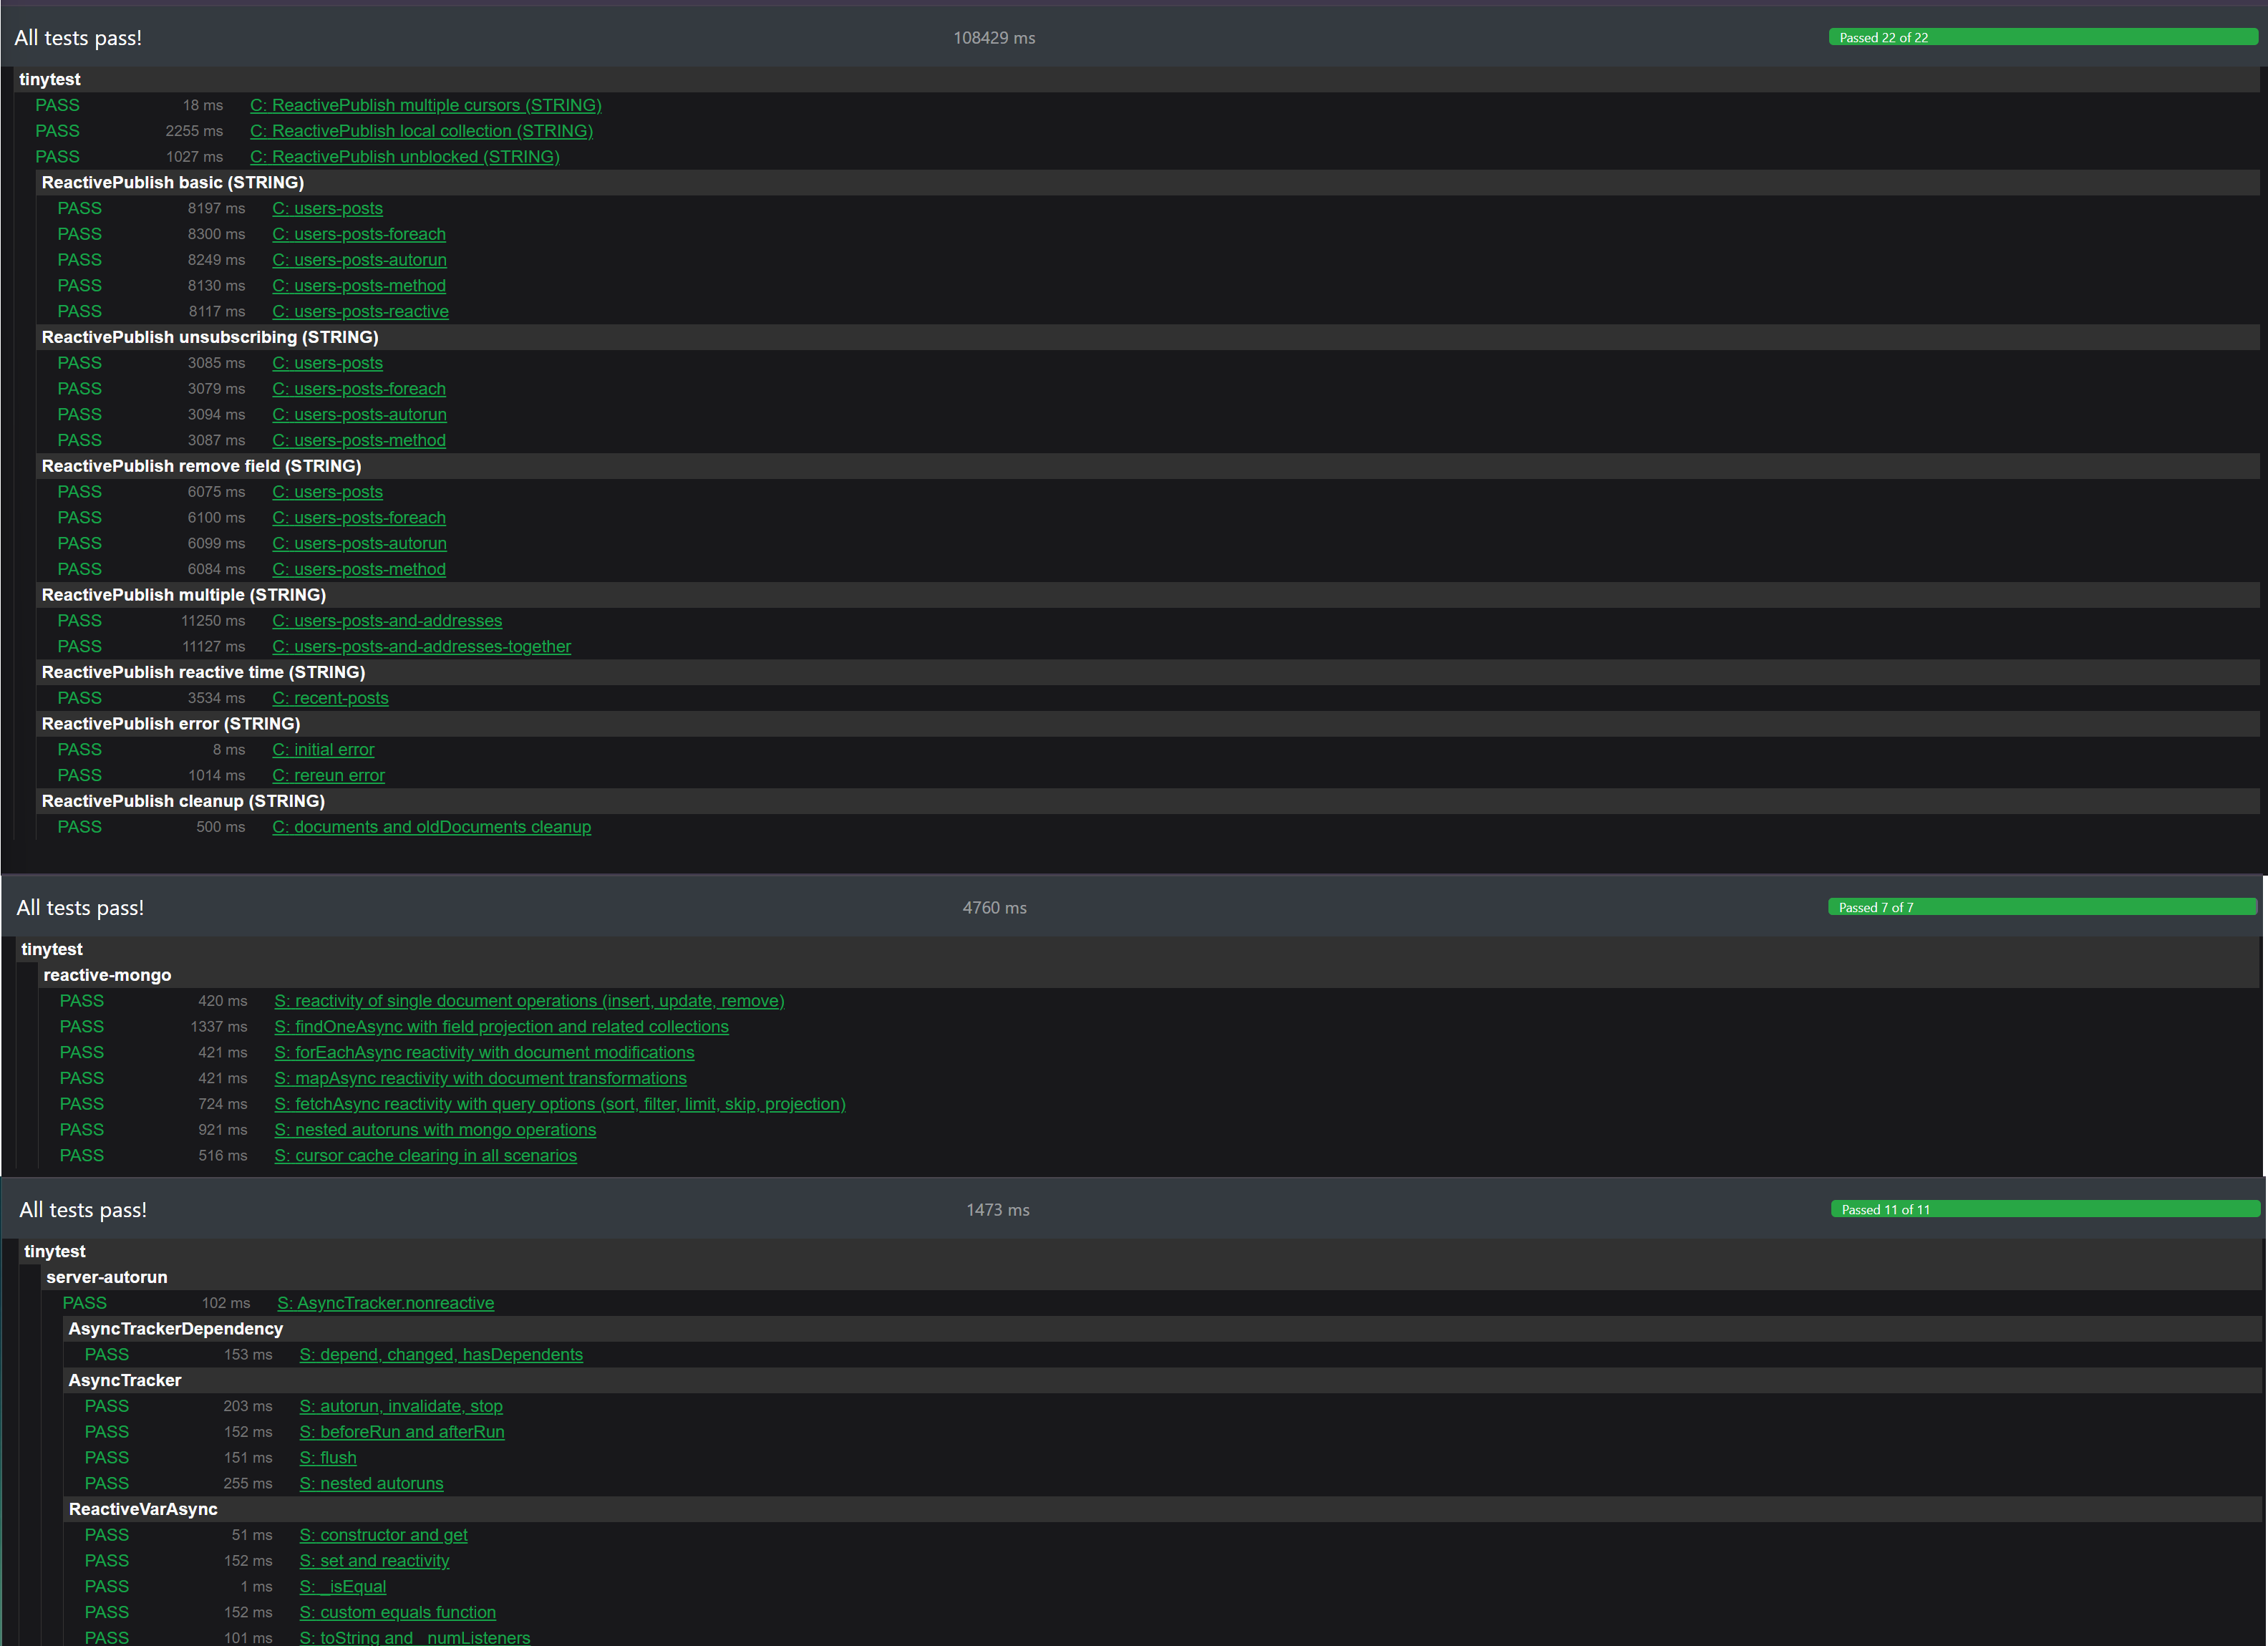
Task: Open 'S: custom equals function' test link
Action: click(397, 1612)
